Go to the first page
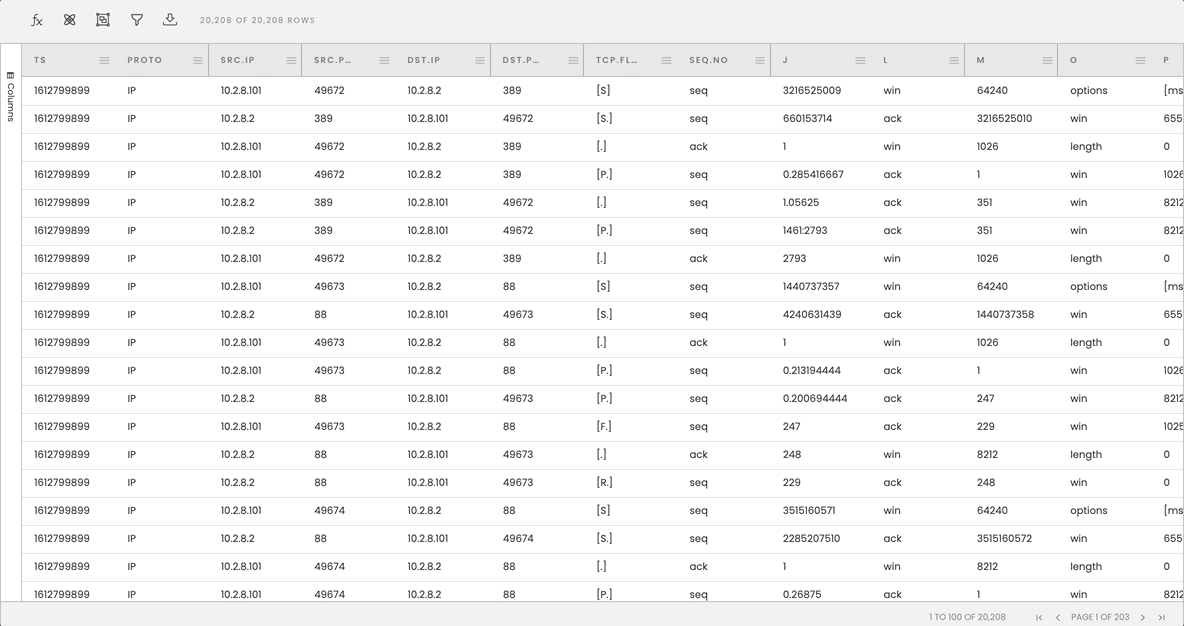 (x=1039, y=618)
